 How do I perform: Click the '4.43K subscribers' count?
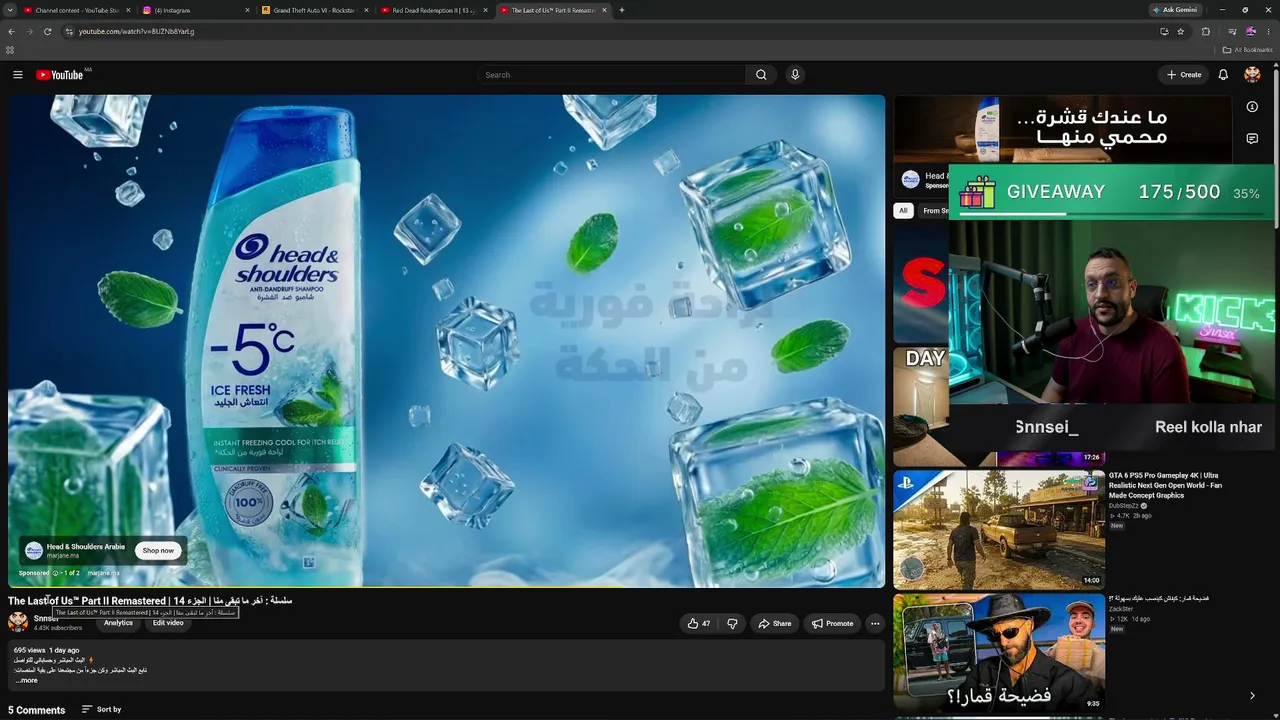(58, 628)
